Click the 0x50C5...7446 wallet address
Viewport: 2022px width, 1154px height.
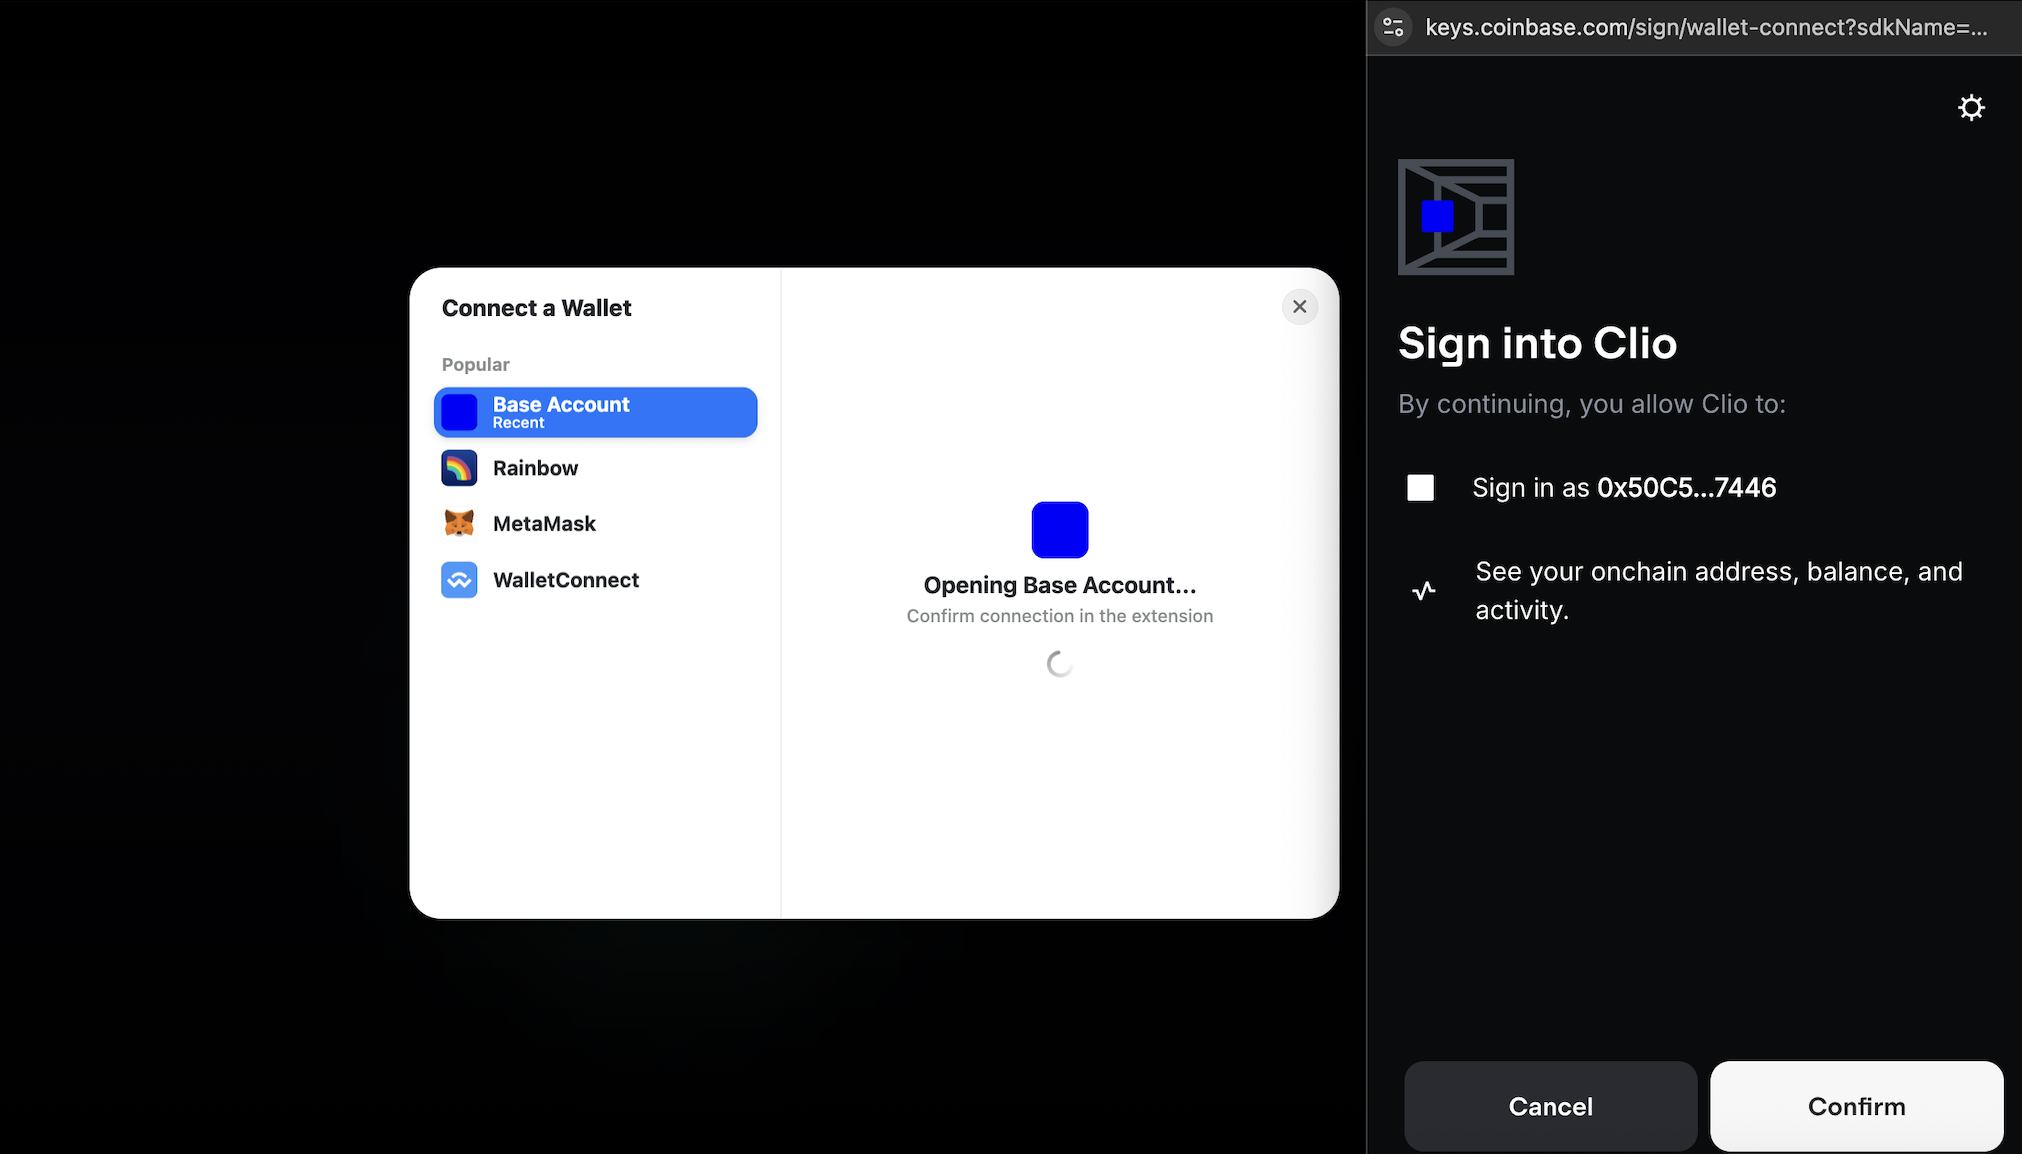tap(1686, 488)
